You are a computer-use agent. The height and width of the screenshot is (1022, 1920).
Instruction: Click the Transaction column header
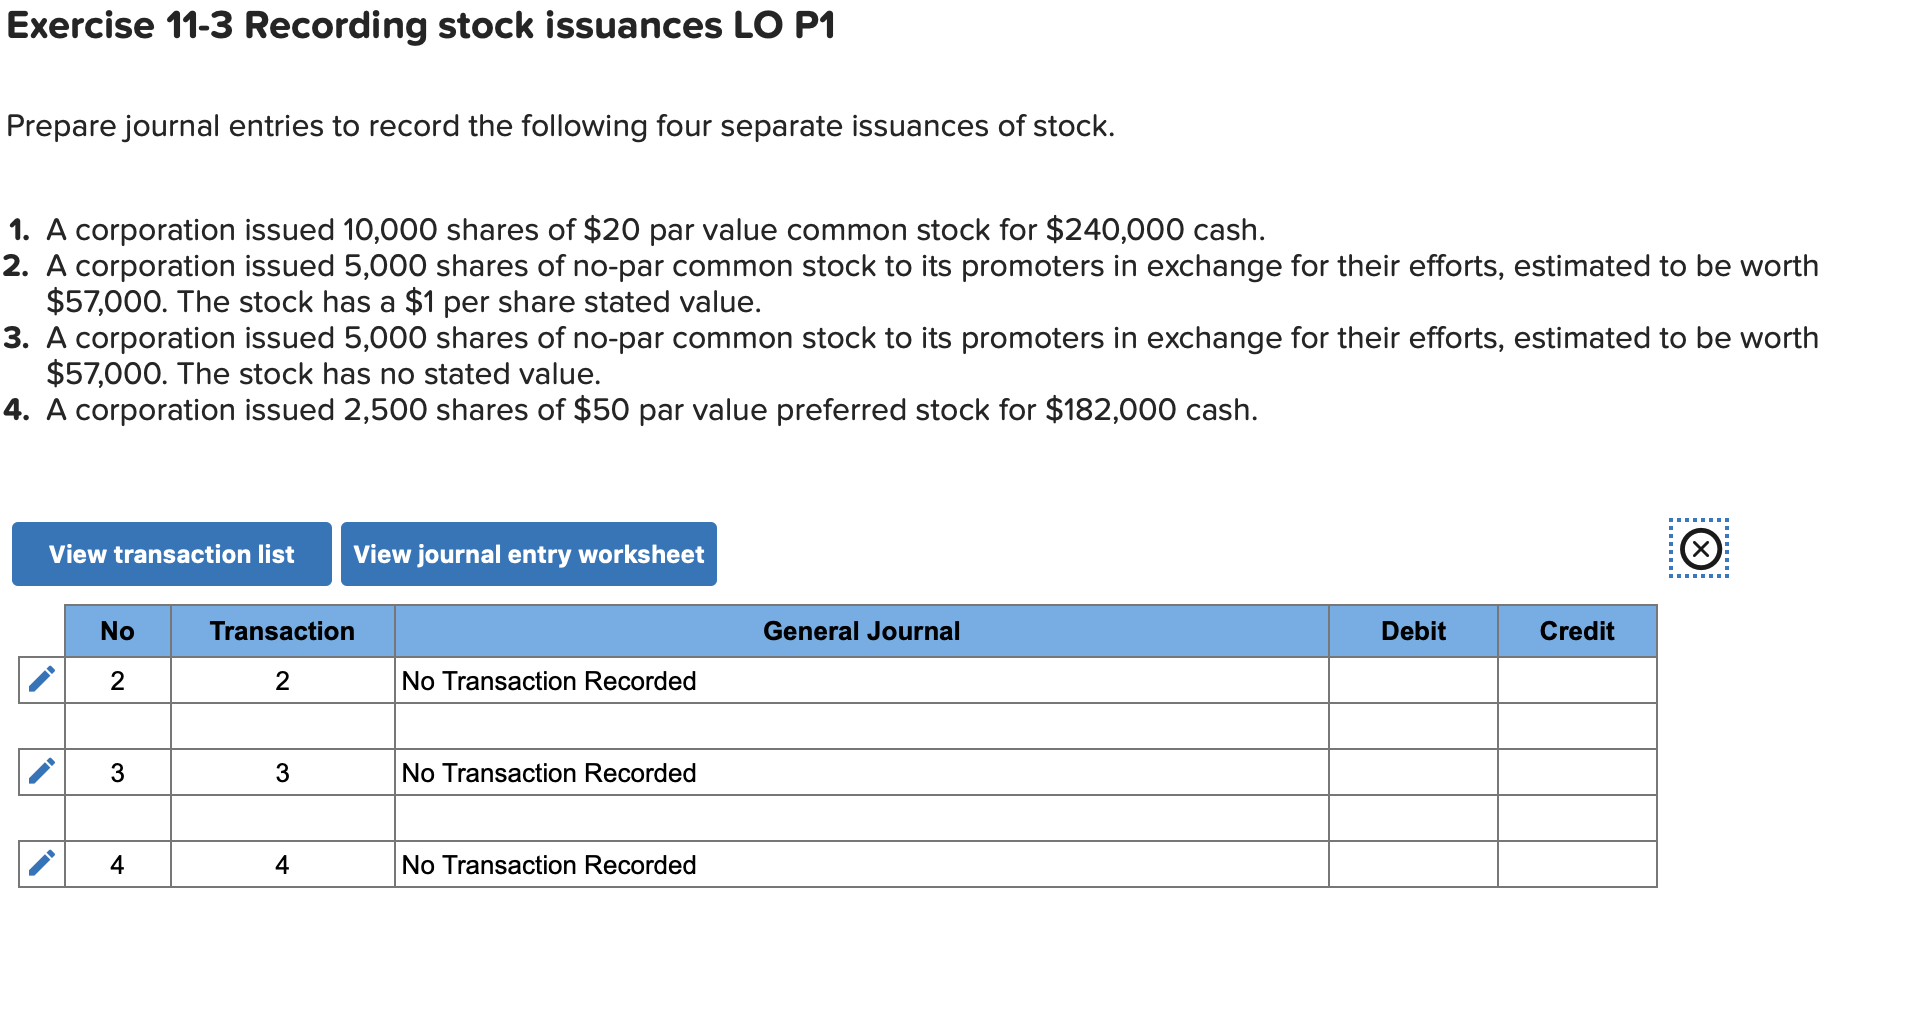[x=281, y=630]
